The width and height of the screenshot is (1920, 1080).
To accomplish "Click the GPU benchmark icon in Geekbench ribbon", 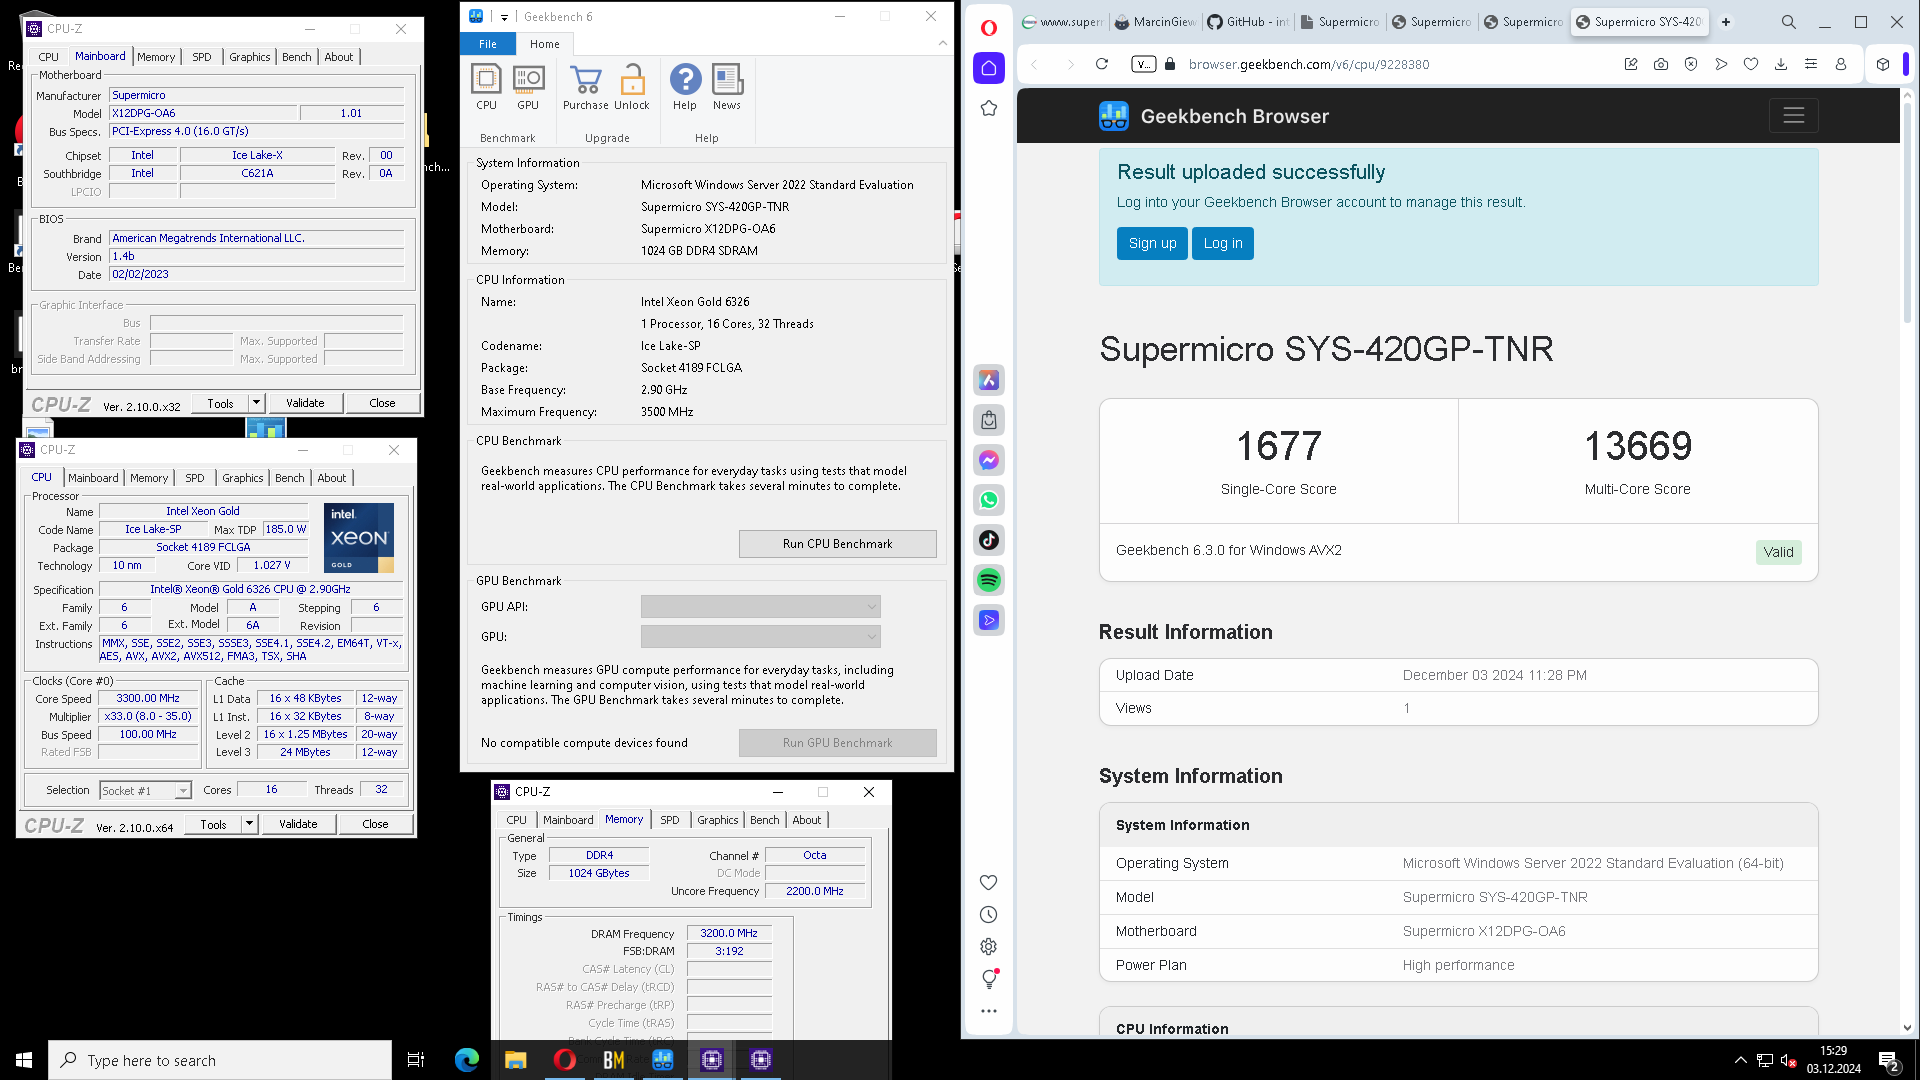I will [x=528, y=87].
